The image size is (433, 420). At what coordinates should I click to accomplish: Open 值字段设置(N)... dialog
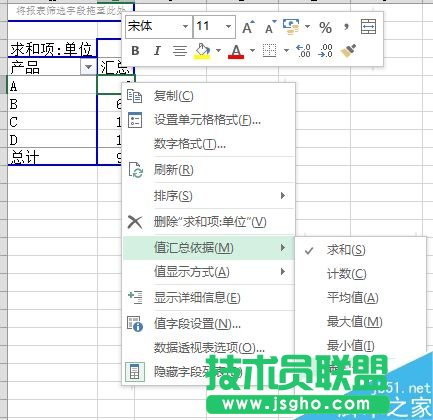click(209, 323)
